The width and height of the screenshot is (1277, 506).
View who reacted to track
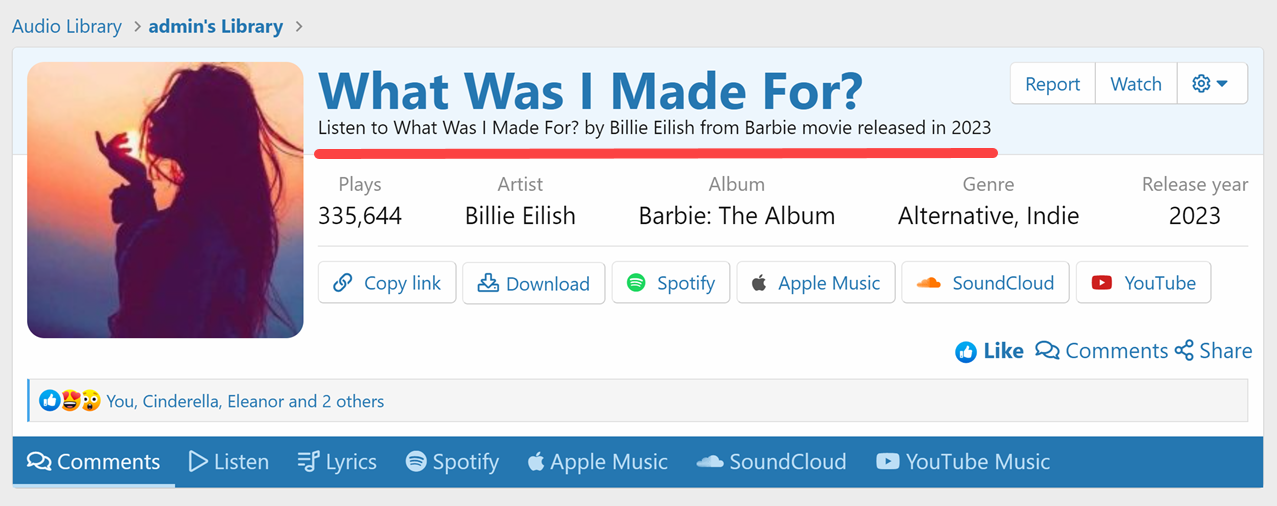(245, 402)
